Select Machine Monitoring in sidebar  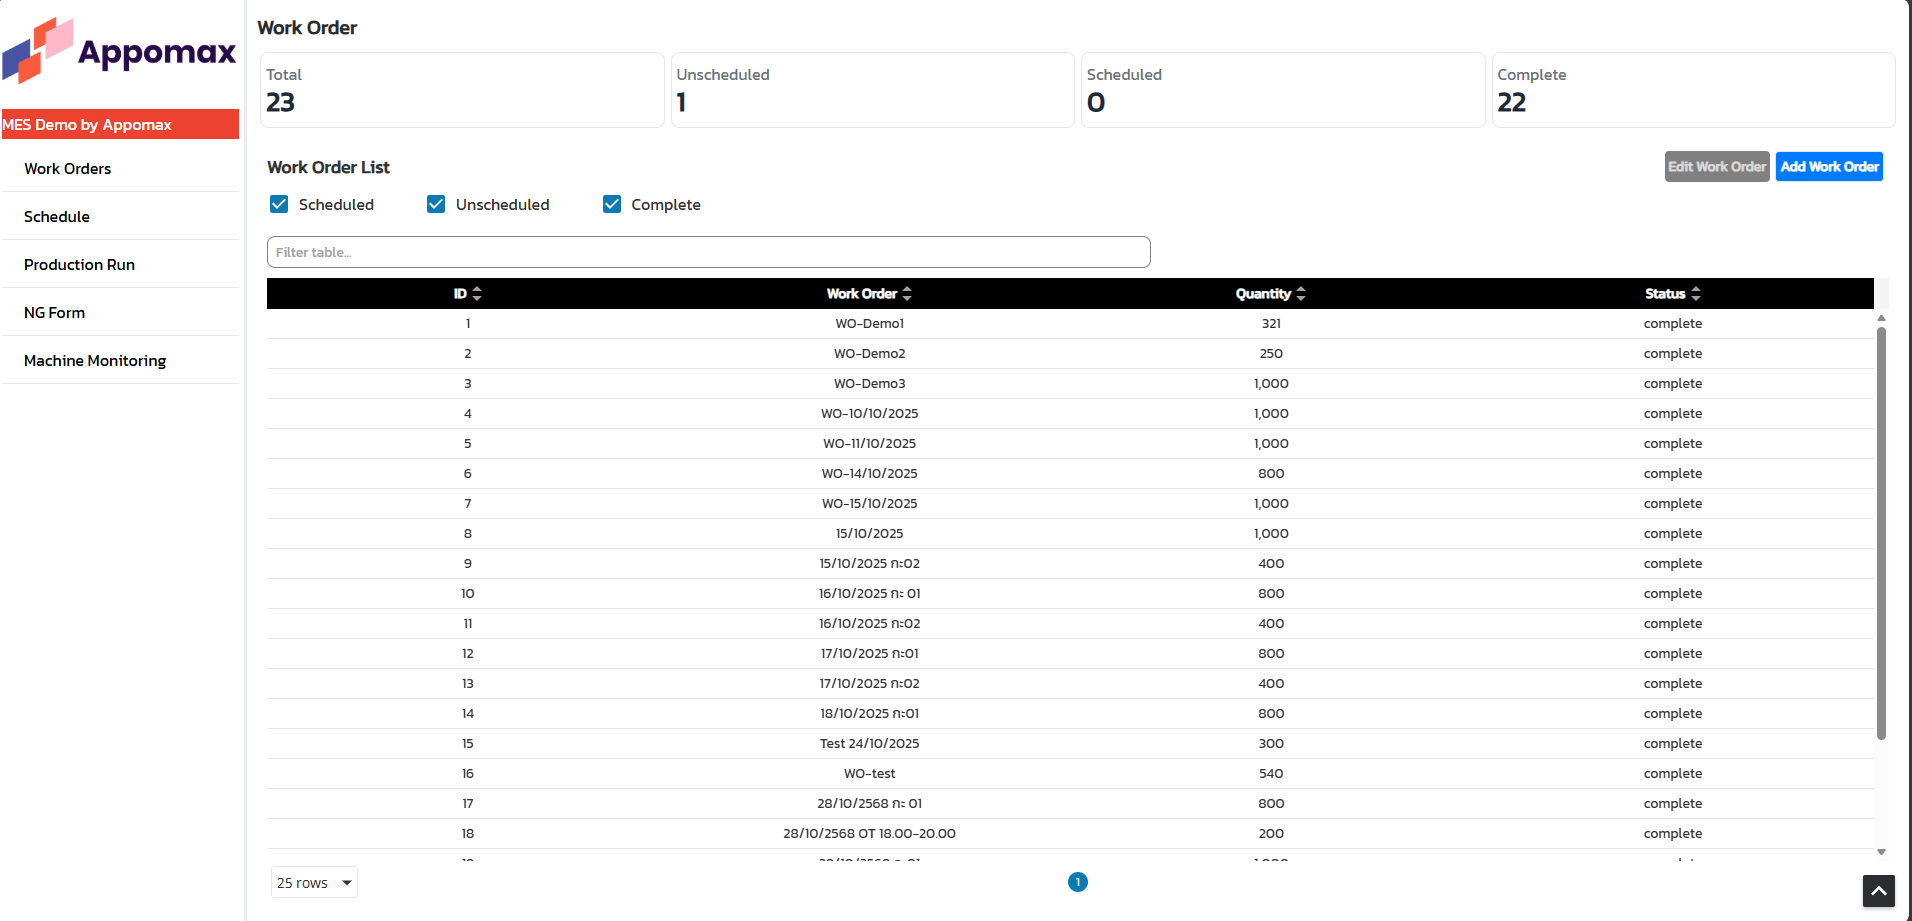tap(95, 360)
